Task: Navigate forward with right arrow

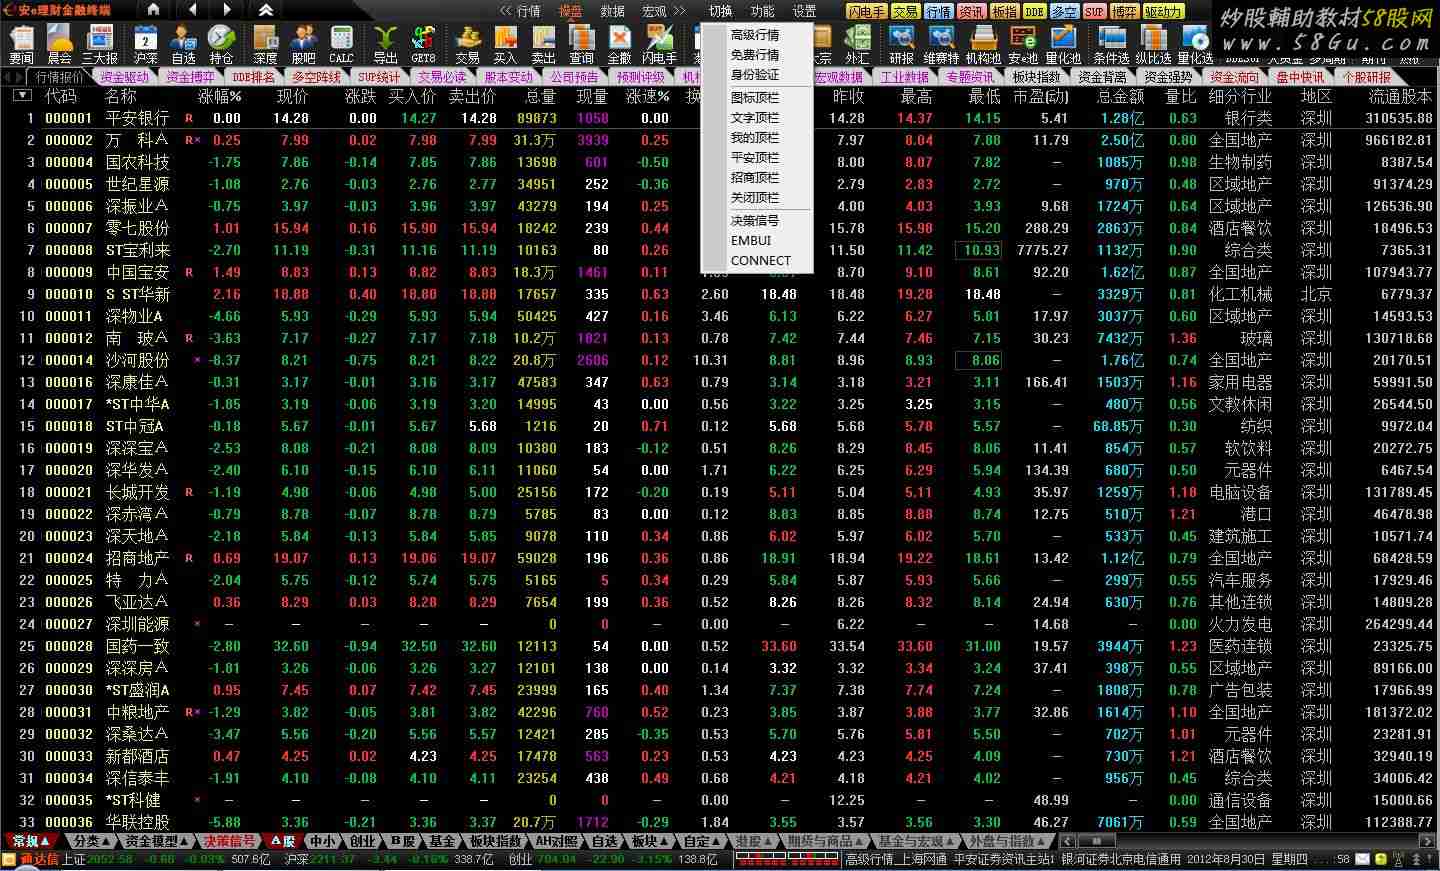Action: [227, 10]
